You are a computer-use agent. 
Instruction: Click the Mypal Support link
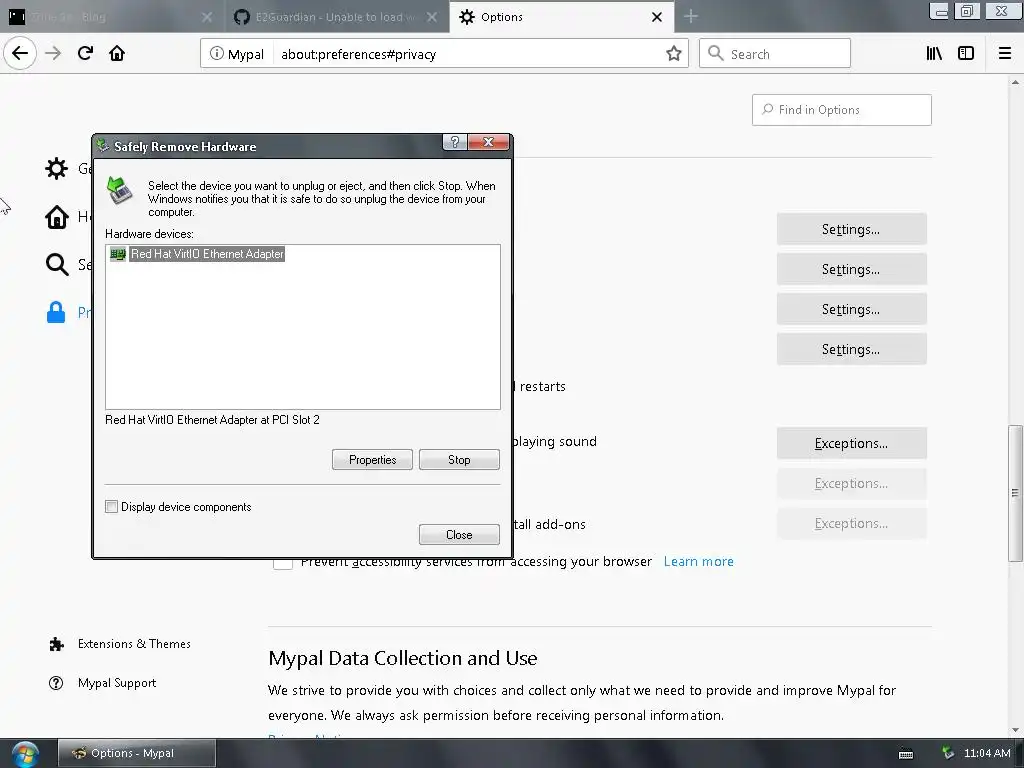point(117,683)
